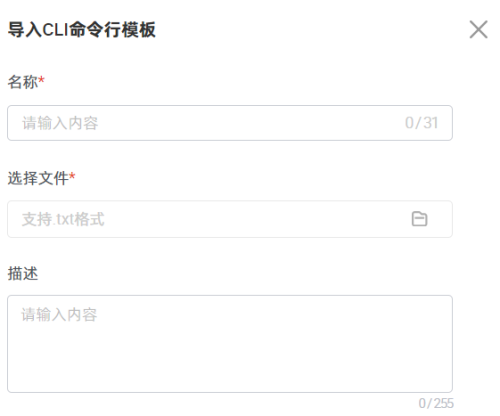The width and height of the screenshot is (500, 416).
Task: Click 请输入内容 placeholder in the name box
Action: pyautogui.click(x=60, y=123)
